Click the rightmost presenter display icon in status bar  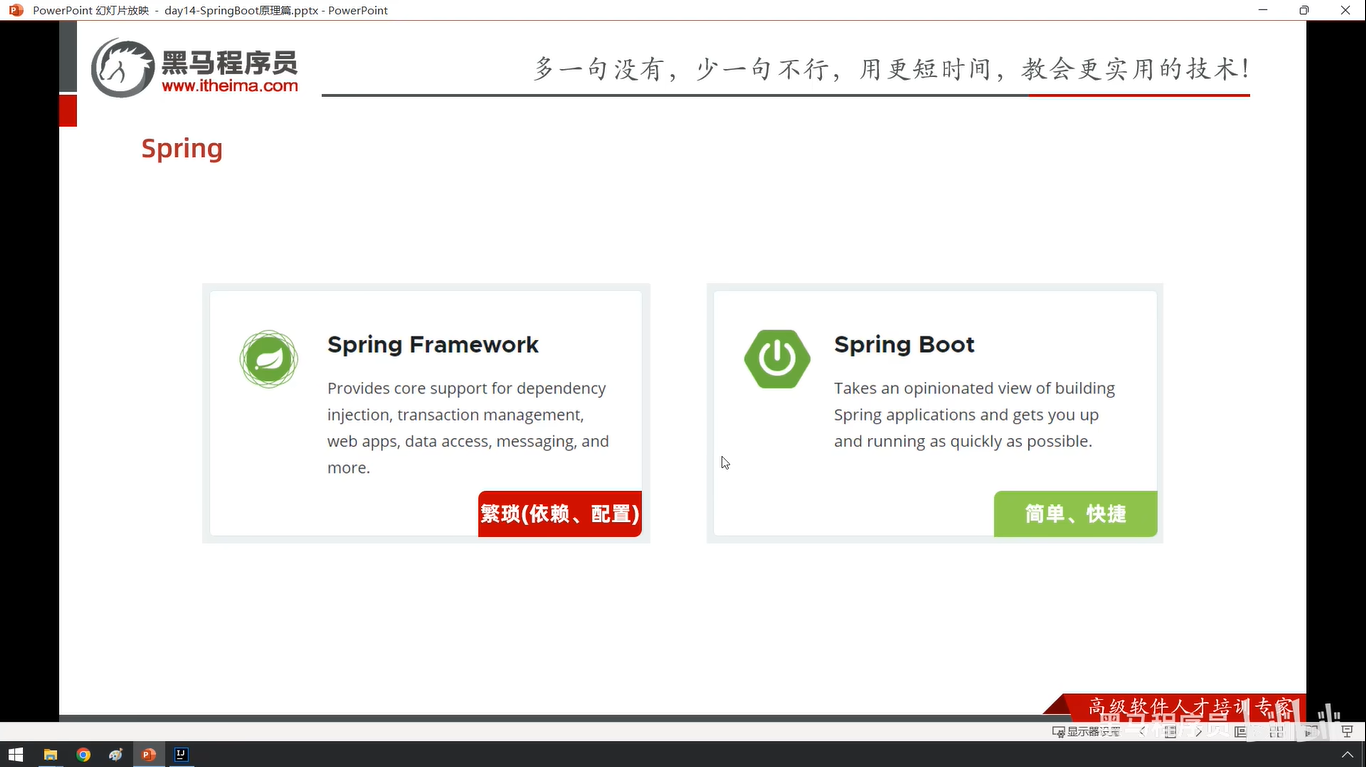pos(1346,732)
